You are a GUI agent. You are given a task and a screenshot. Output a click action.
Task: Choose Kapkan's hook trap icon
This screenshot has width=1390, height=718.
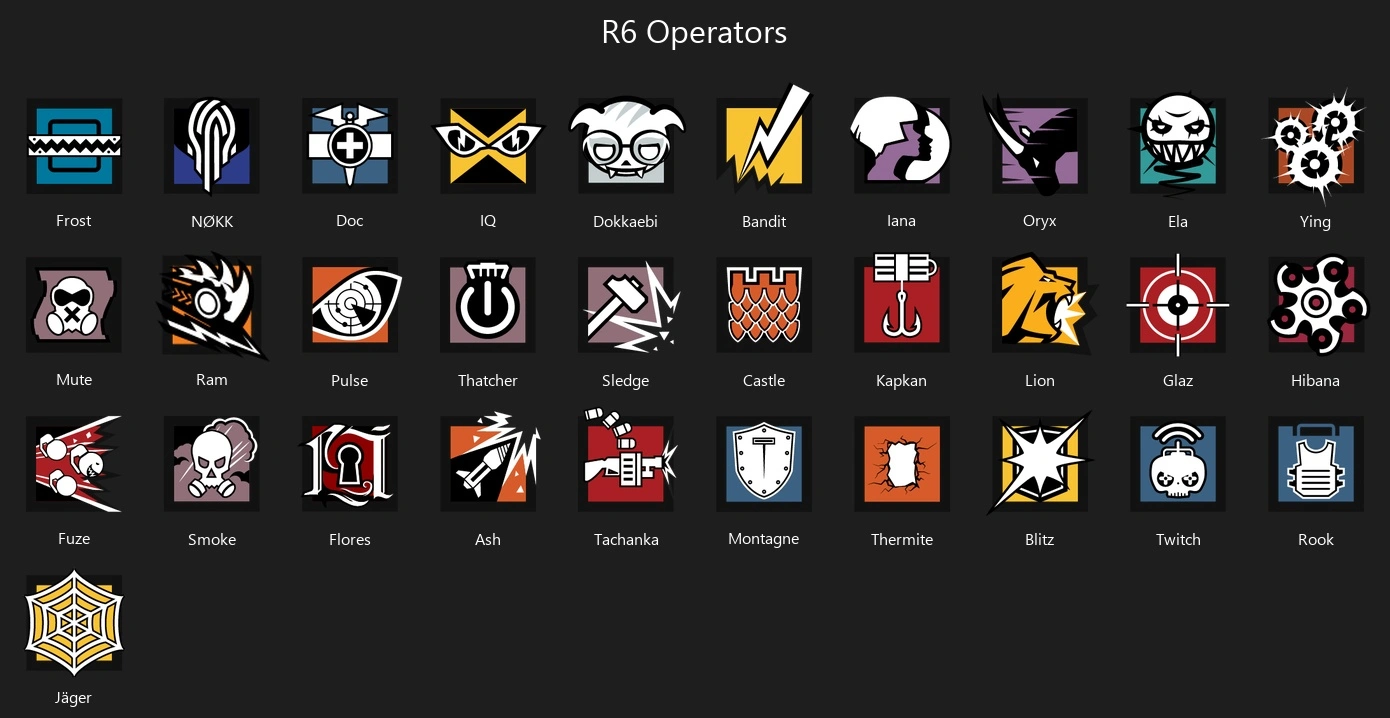pyautogui.click(x=902, y=302)
